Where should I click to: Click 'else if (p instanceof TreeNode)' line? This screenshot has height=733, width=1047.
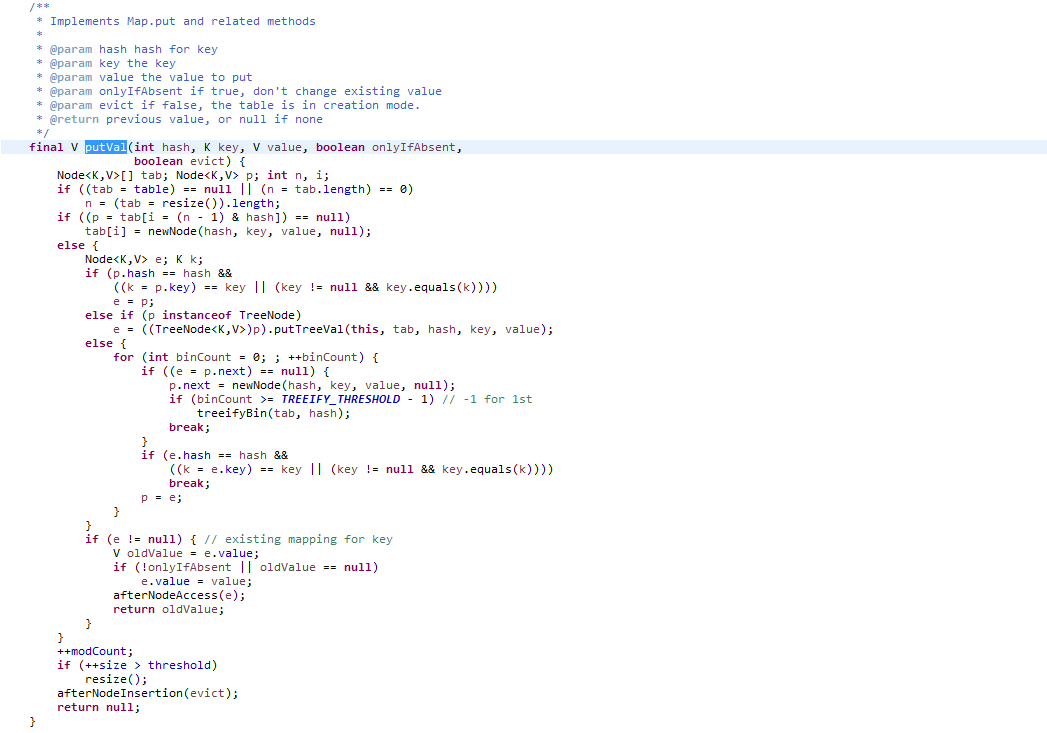[x=193, y=316]
